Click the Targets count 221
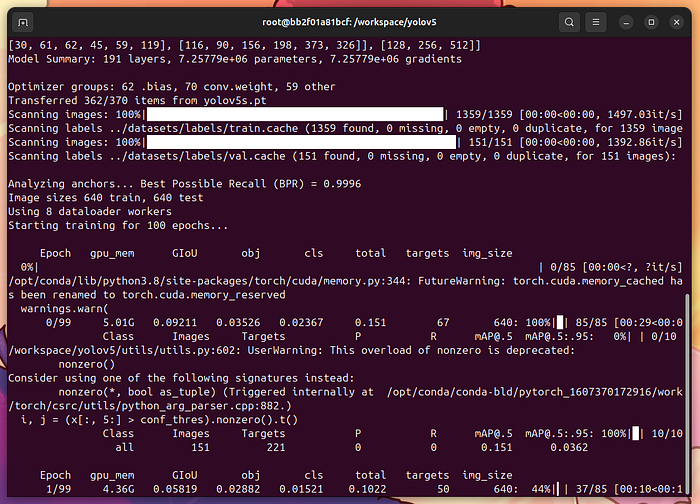This screenshot has width=700, height=504. click(276, 447)
